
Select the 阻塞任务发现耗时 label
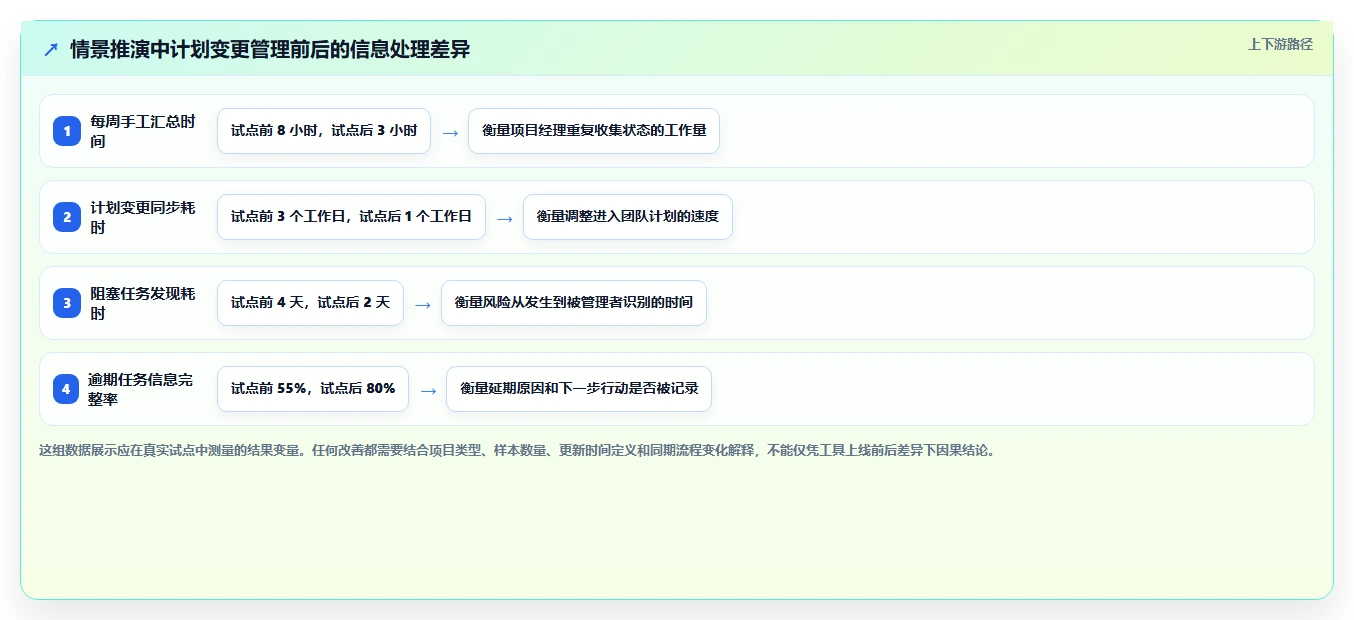click(x=143, y=303)
